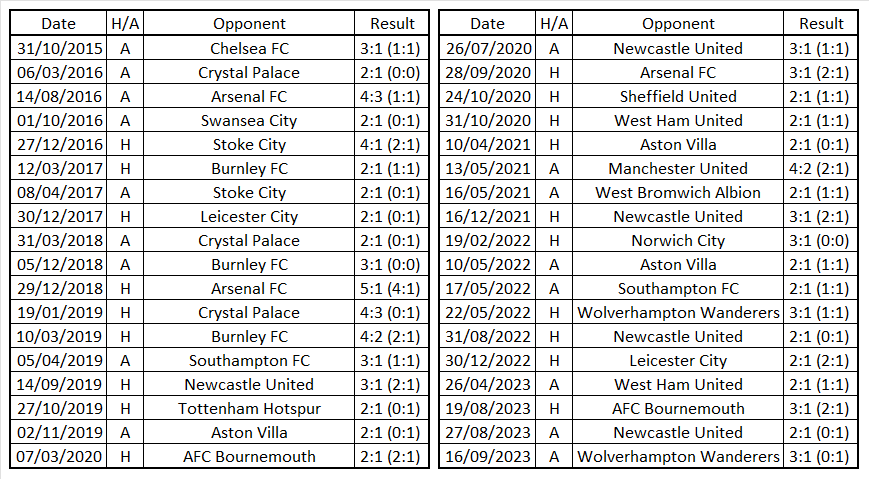Select the Norwich City cell
The width and height of the screenshot is (869, 479).
[x=678, y=241]
